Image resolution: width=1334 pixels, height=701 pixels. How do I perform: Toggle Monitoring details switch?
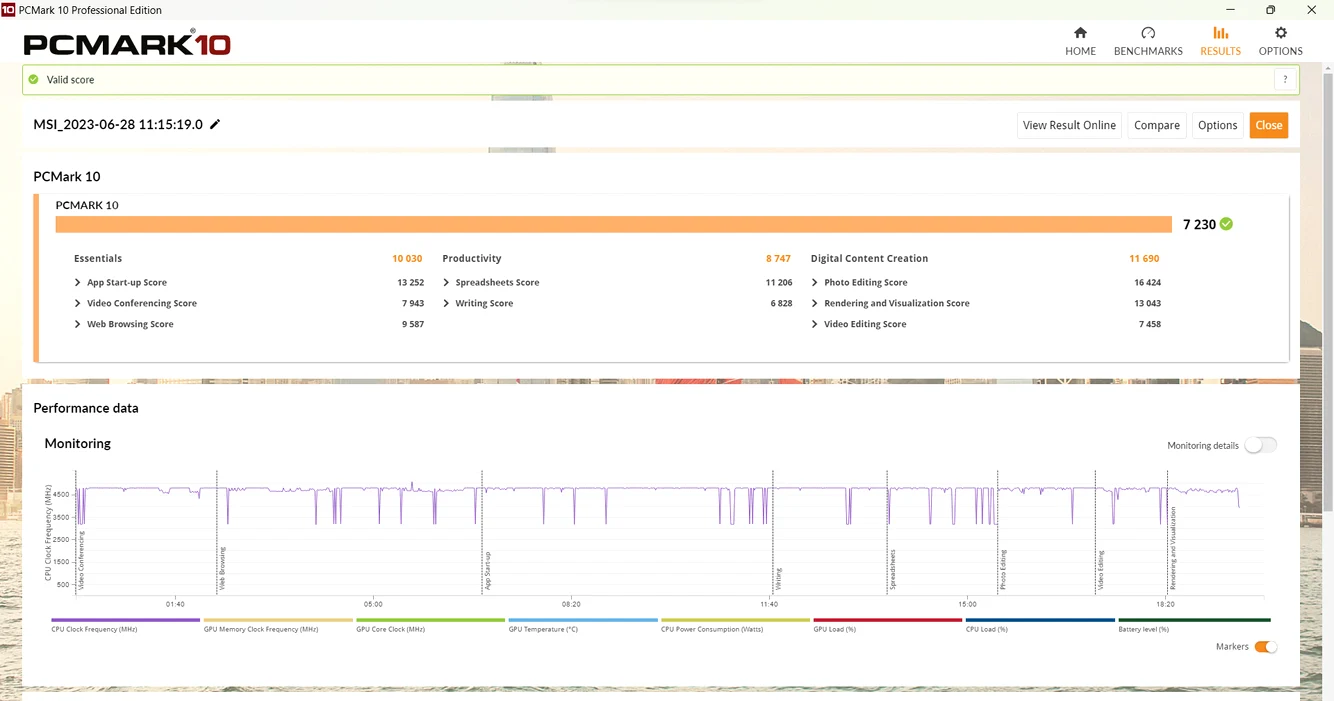pos(1261,445)
